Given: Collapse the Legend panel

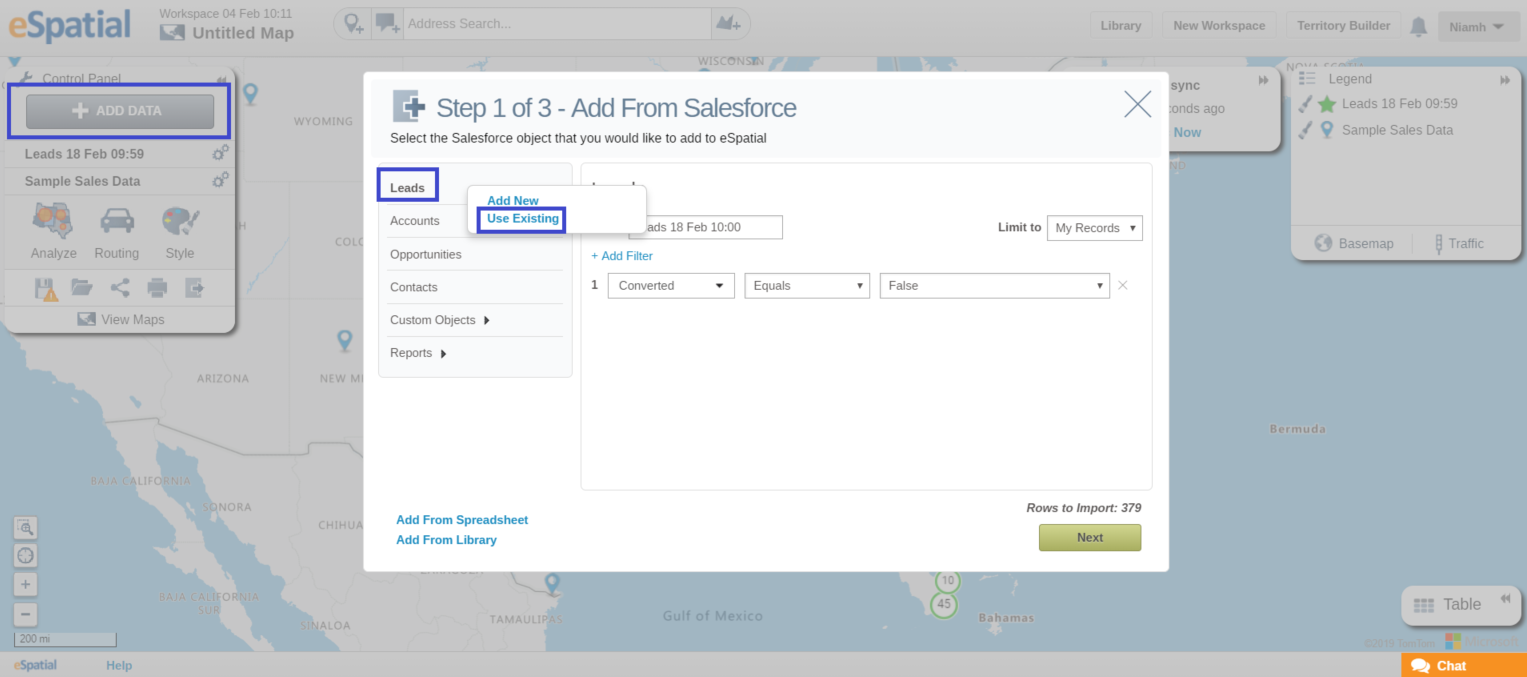Looking at the screenshot, I should (x=1504, y=80).
